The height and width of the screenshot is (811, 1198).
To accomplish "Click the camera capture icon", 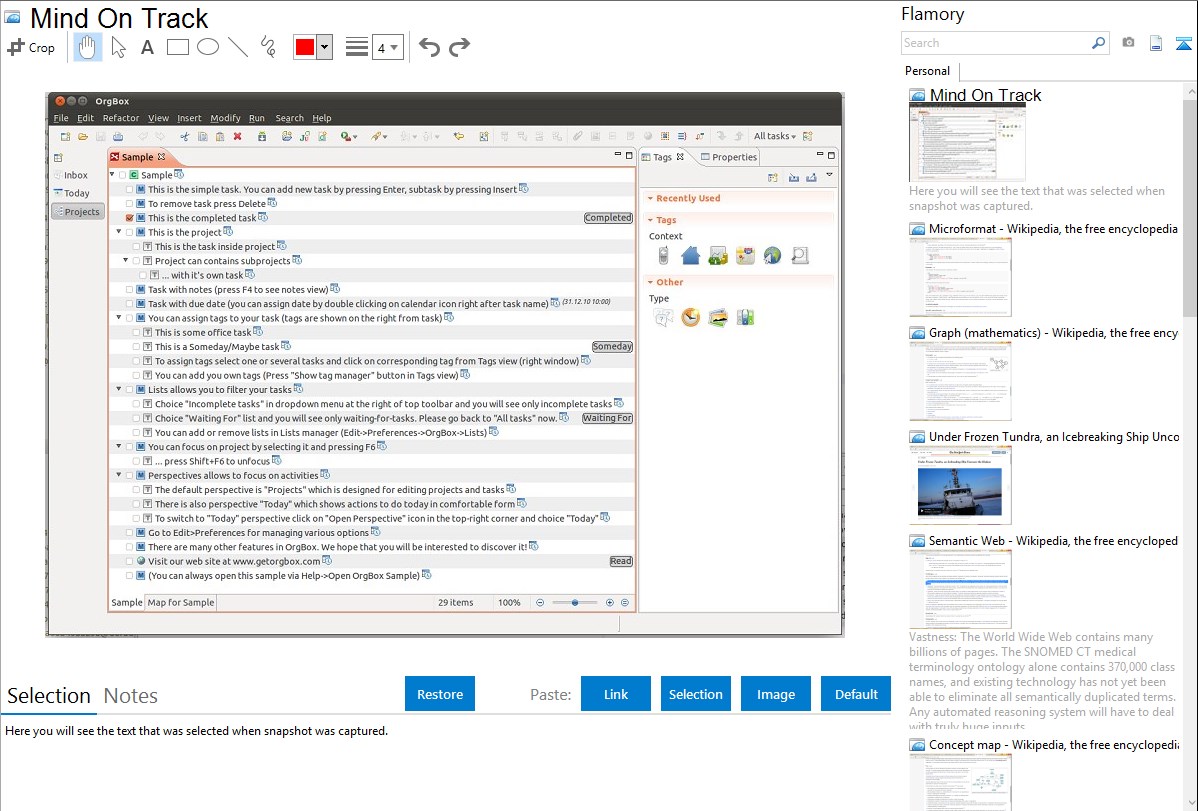I will pyautogui.click(x=1128, y=43).
